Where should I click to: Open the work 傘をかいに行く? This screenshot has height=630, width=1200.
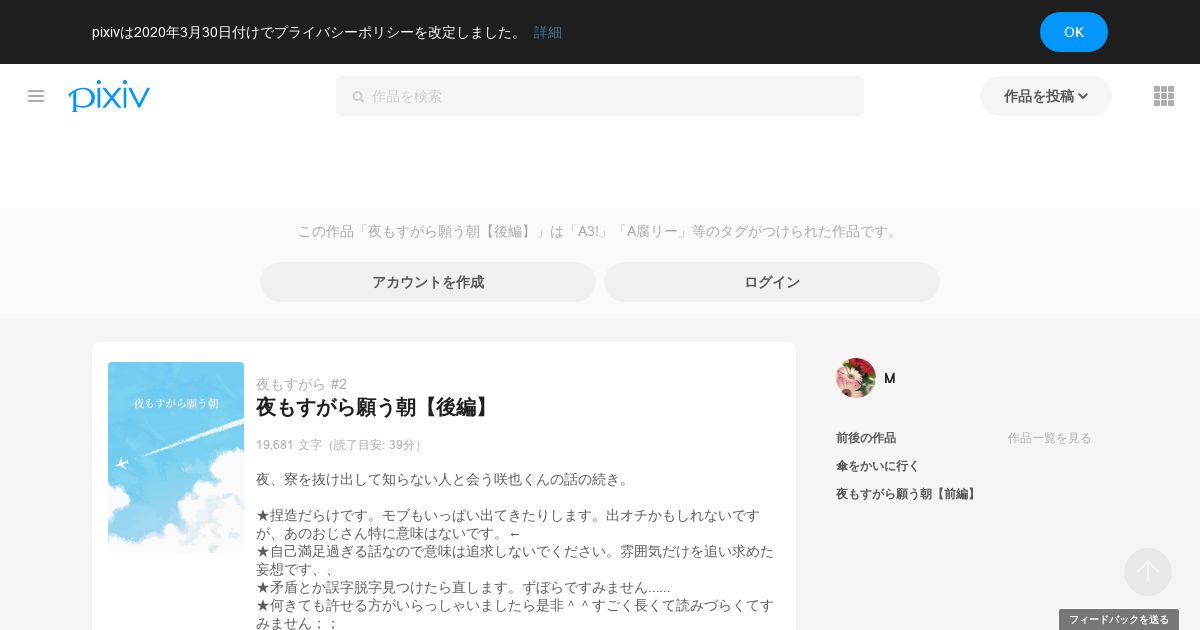(878, 466)
